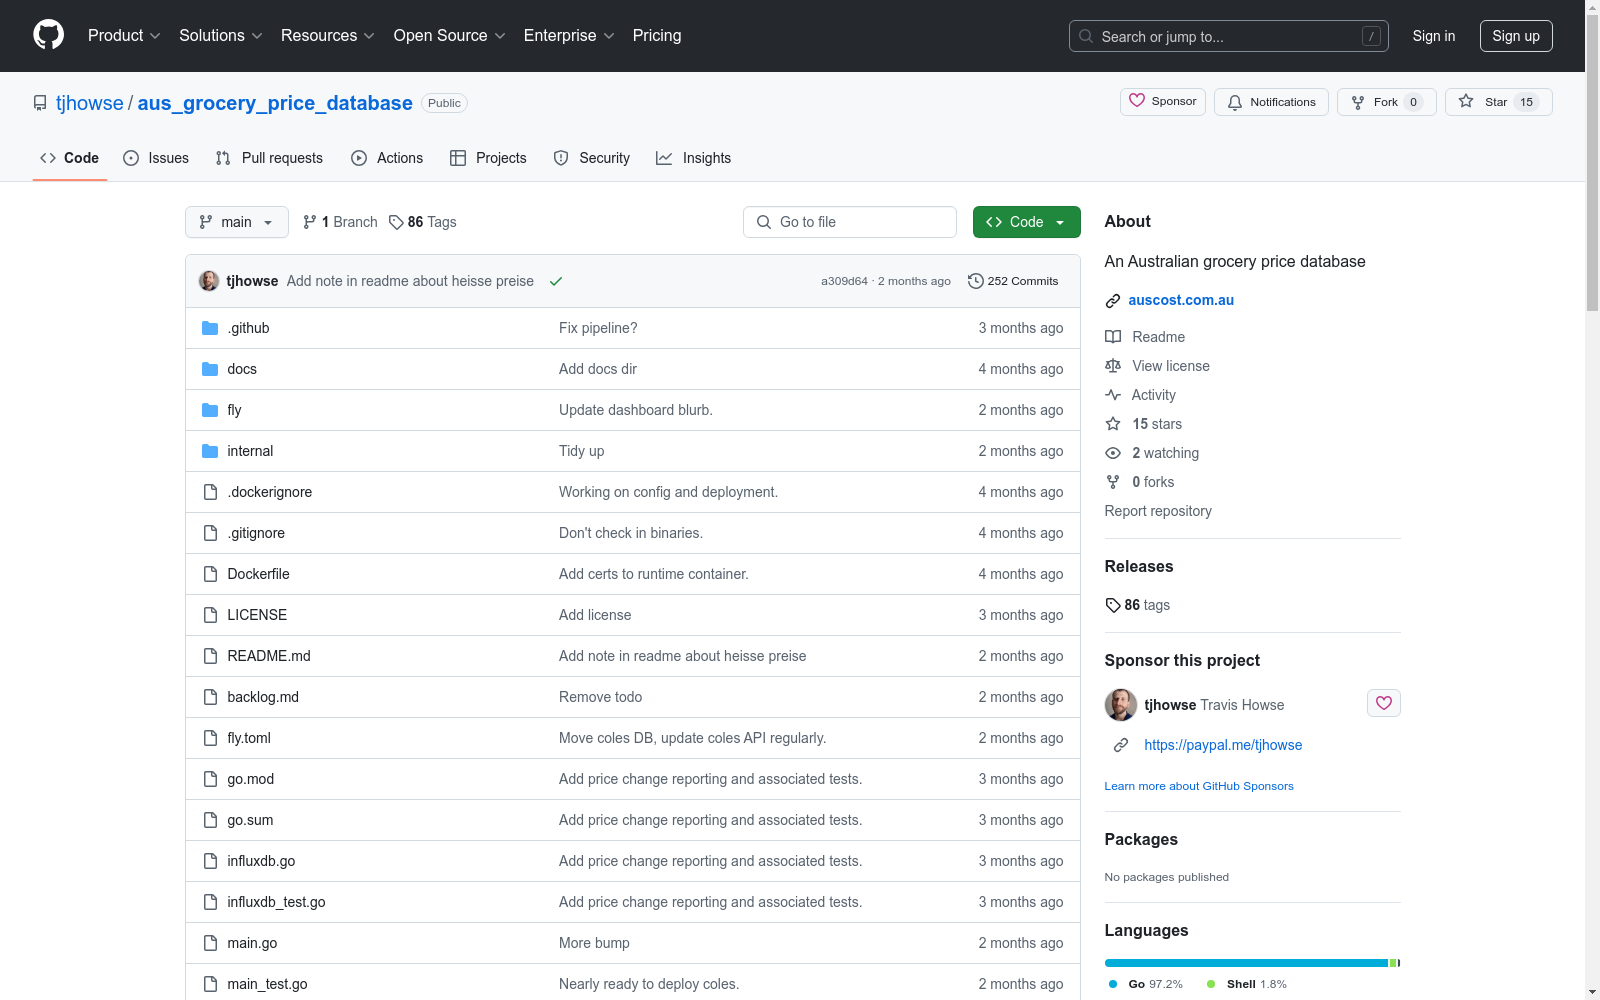The height and width of the screenshot is (1000, 1600).
Task: Click the internal folder icon
Action: pyautogui.click(x=210, y=451)
